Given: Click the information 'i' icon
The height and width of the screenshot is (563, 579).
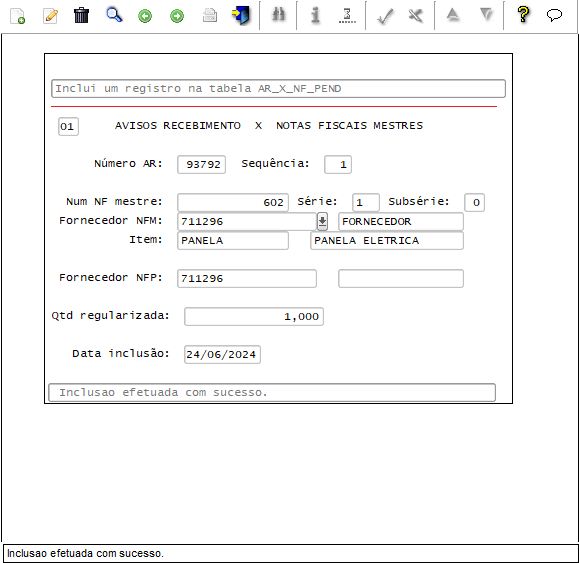Looking at the screenshot, I should (315, 16).
